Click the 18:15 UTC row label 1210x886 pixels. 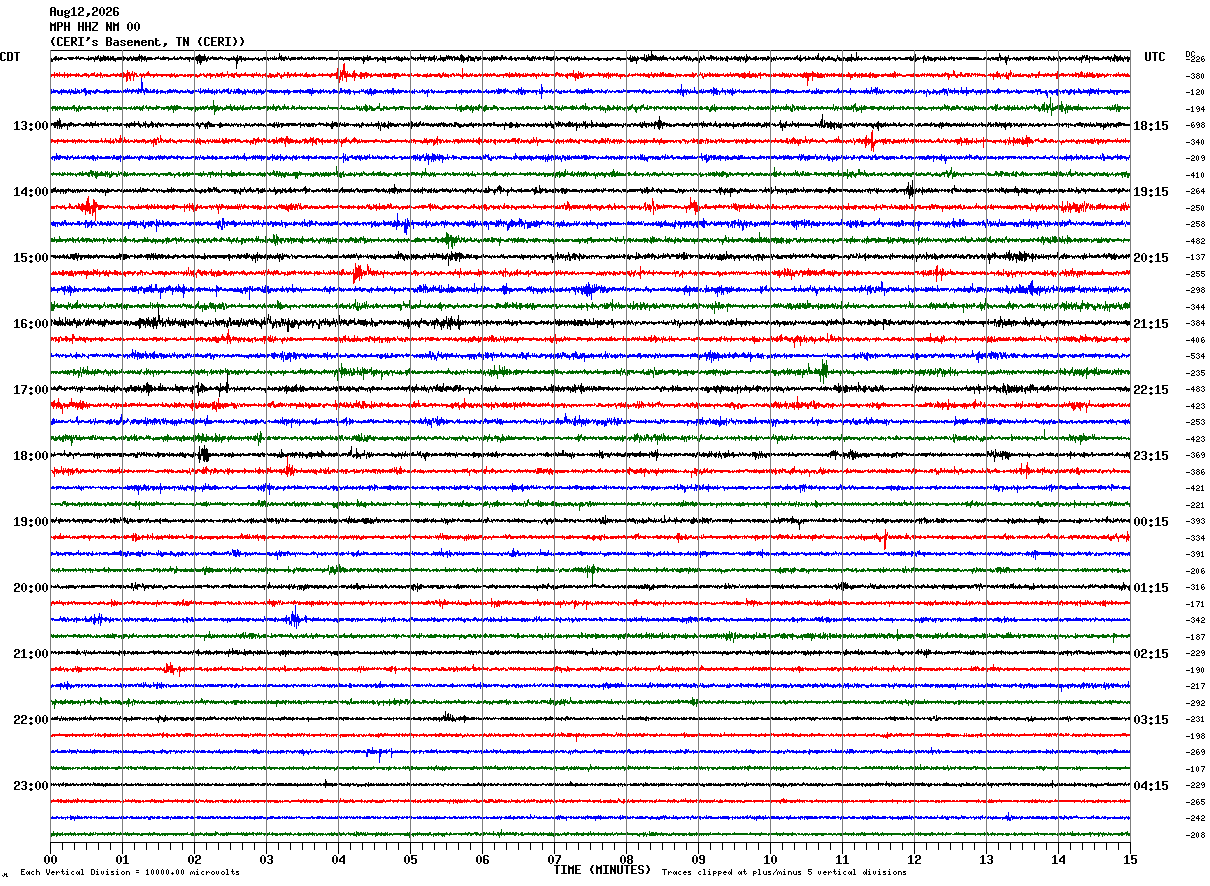[x=1151, y=126]
